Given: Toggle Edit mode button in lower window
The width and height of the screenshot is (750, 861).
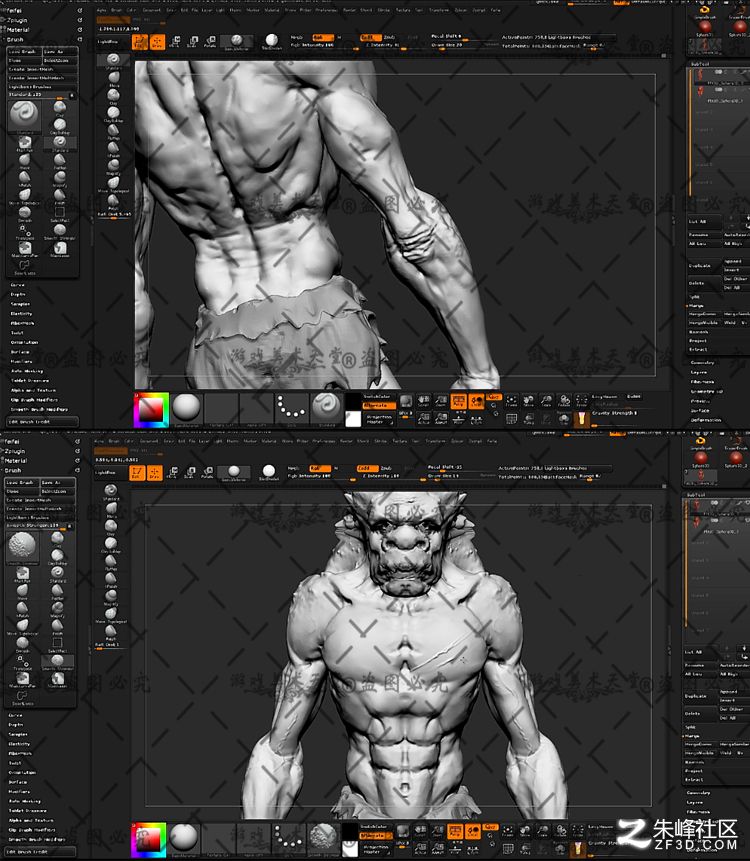Looking at the screenshot, I should coord(137,473).
